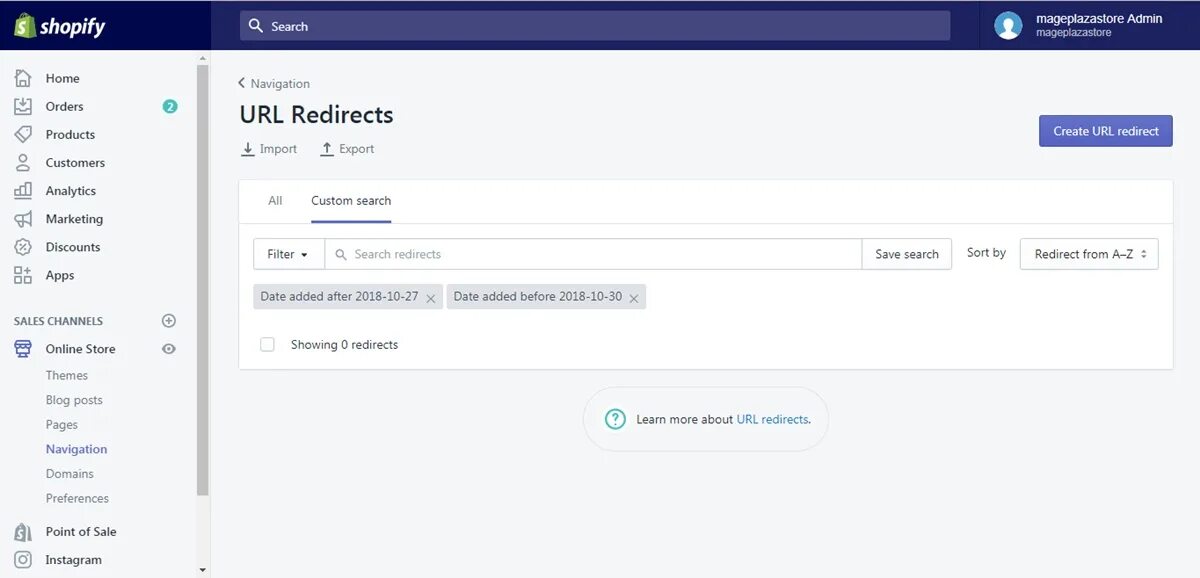This screenshot has width=1200, height=578.
Task: Open the Online Store channel
Action: 80,349
